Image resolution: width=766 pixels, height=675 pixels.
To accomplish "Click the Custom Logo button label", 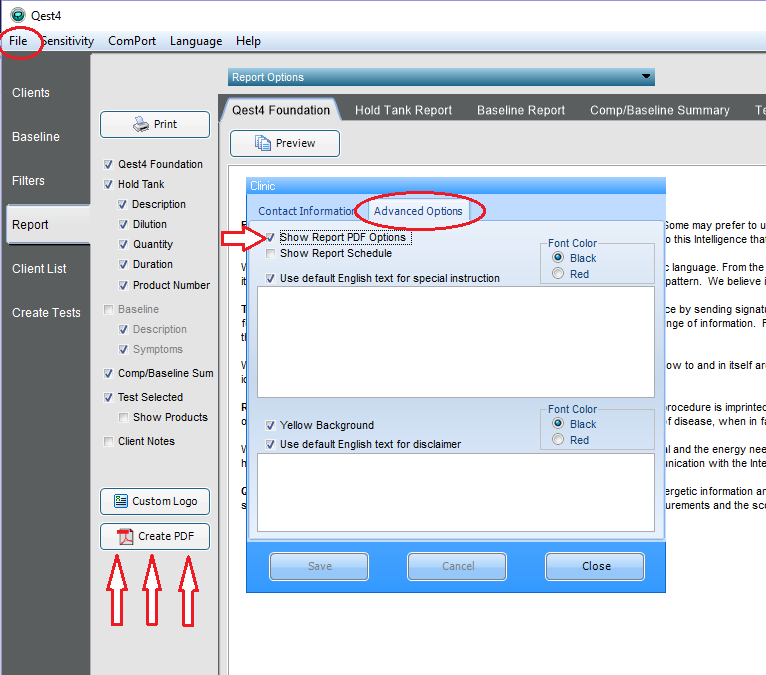I will [x=165, y=501].
